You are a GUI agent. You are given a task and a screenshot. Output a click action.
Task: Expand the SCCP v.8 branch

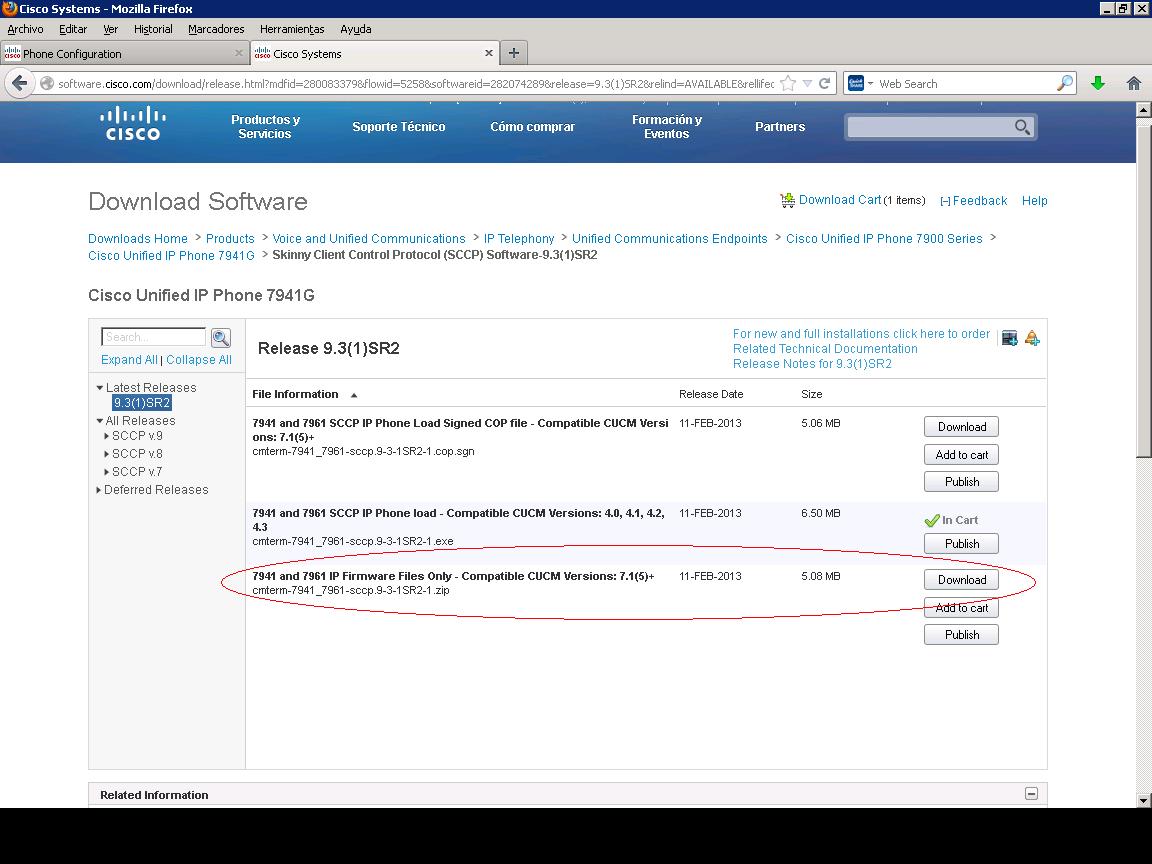tap(107, 454)
